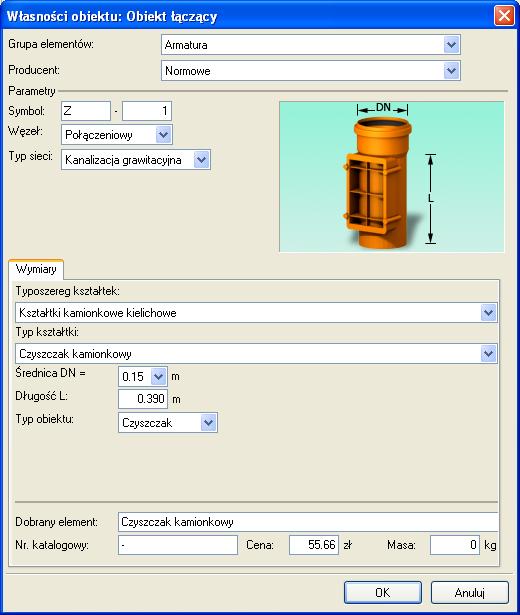Click the Masa weight field
This screenshot has height=615, width=520.
[455, 545]
